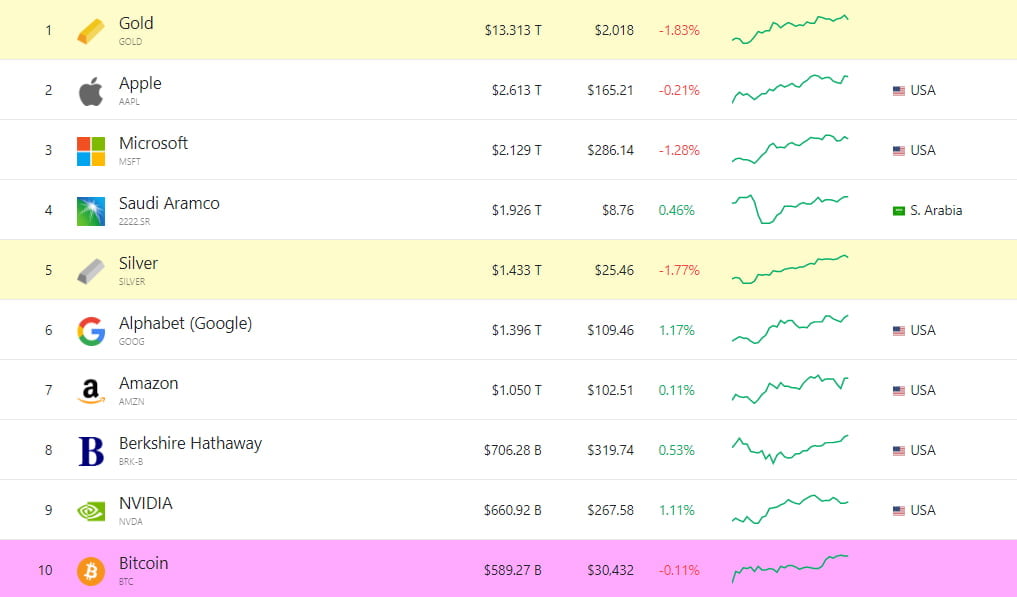The width and height of the screenshot is (1017, 597).
Task: Click the Gold price trend sparkline
Action: click(x=790, y=29)
